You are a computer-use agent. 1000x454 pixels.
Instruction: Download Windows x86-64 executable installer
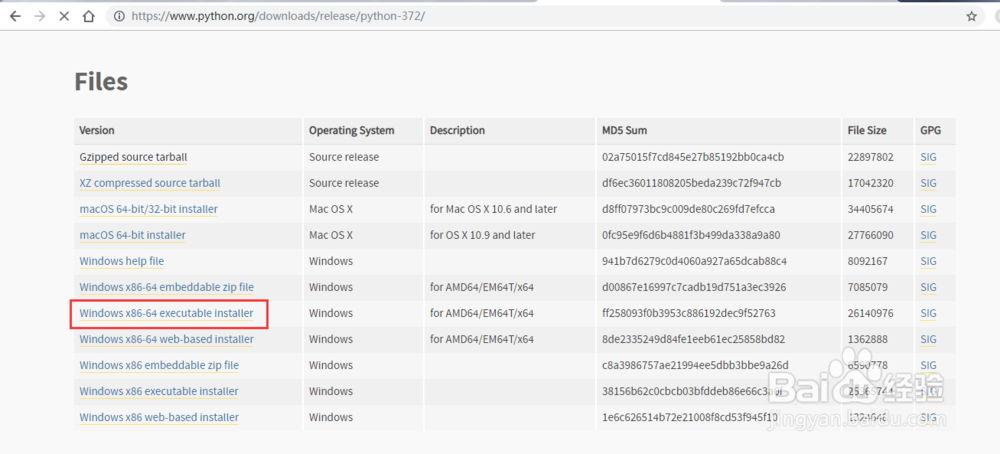pyautogui.click(x=166, y=313)
